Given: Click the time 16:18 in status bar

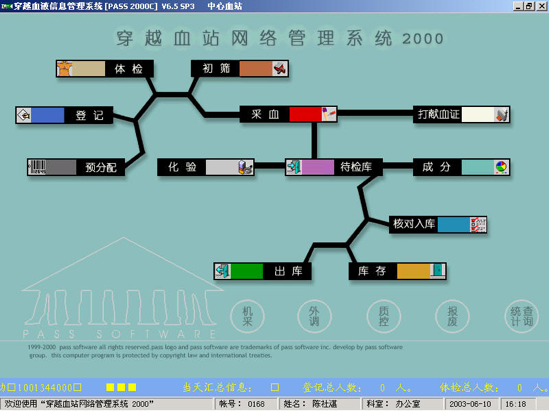Looking at the screenshot, I should pyautogui.click(x=516, y=404).
